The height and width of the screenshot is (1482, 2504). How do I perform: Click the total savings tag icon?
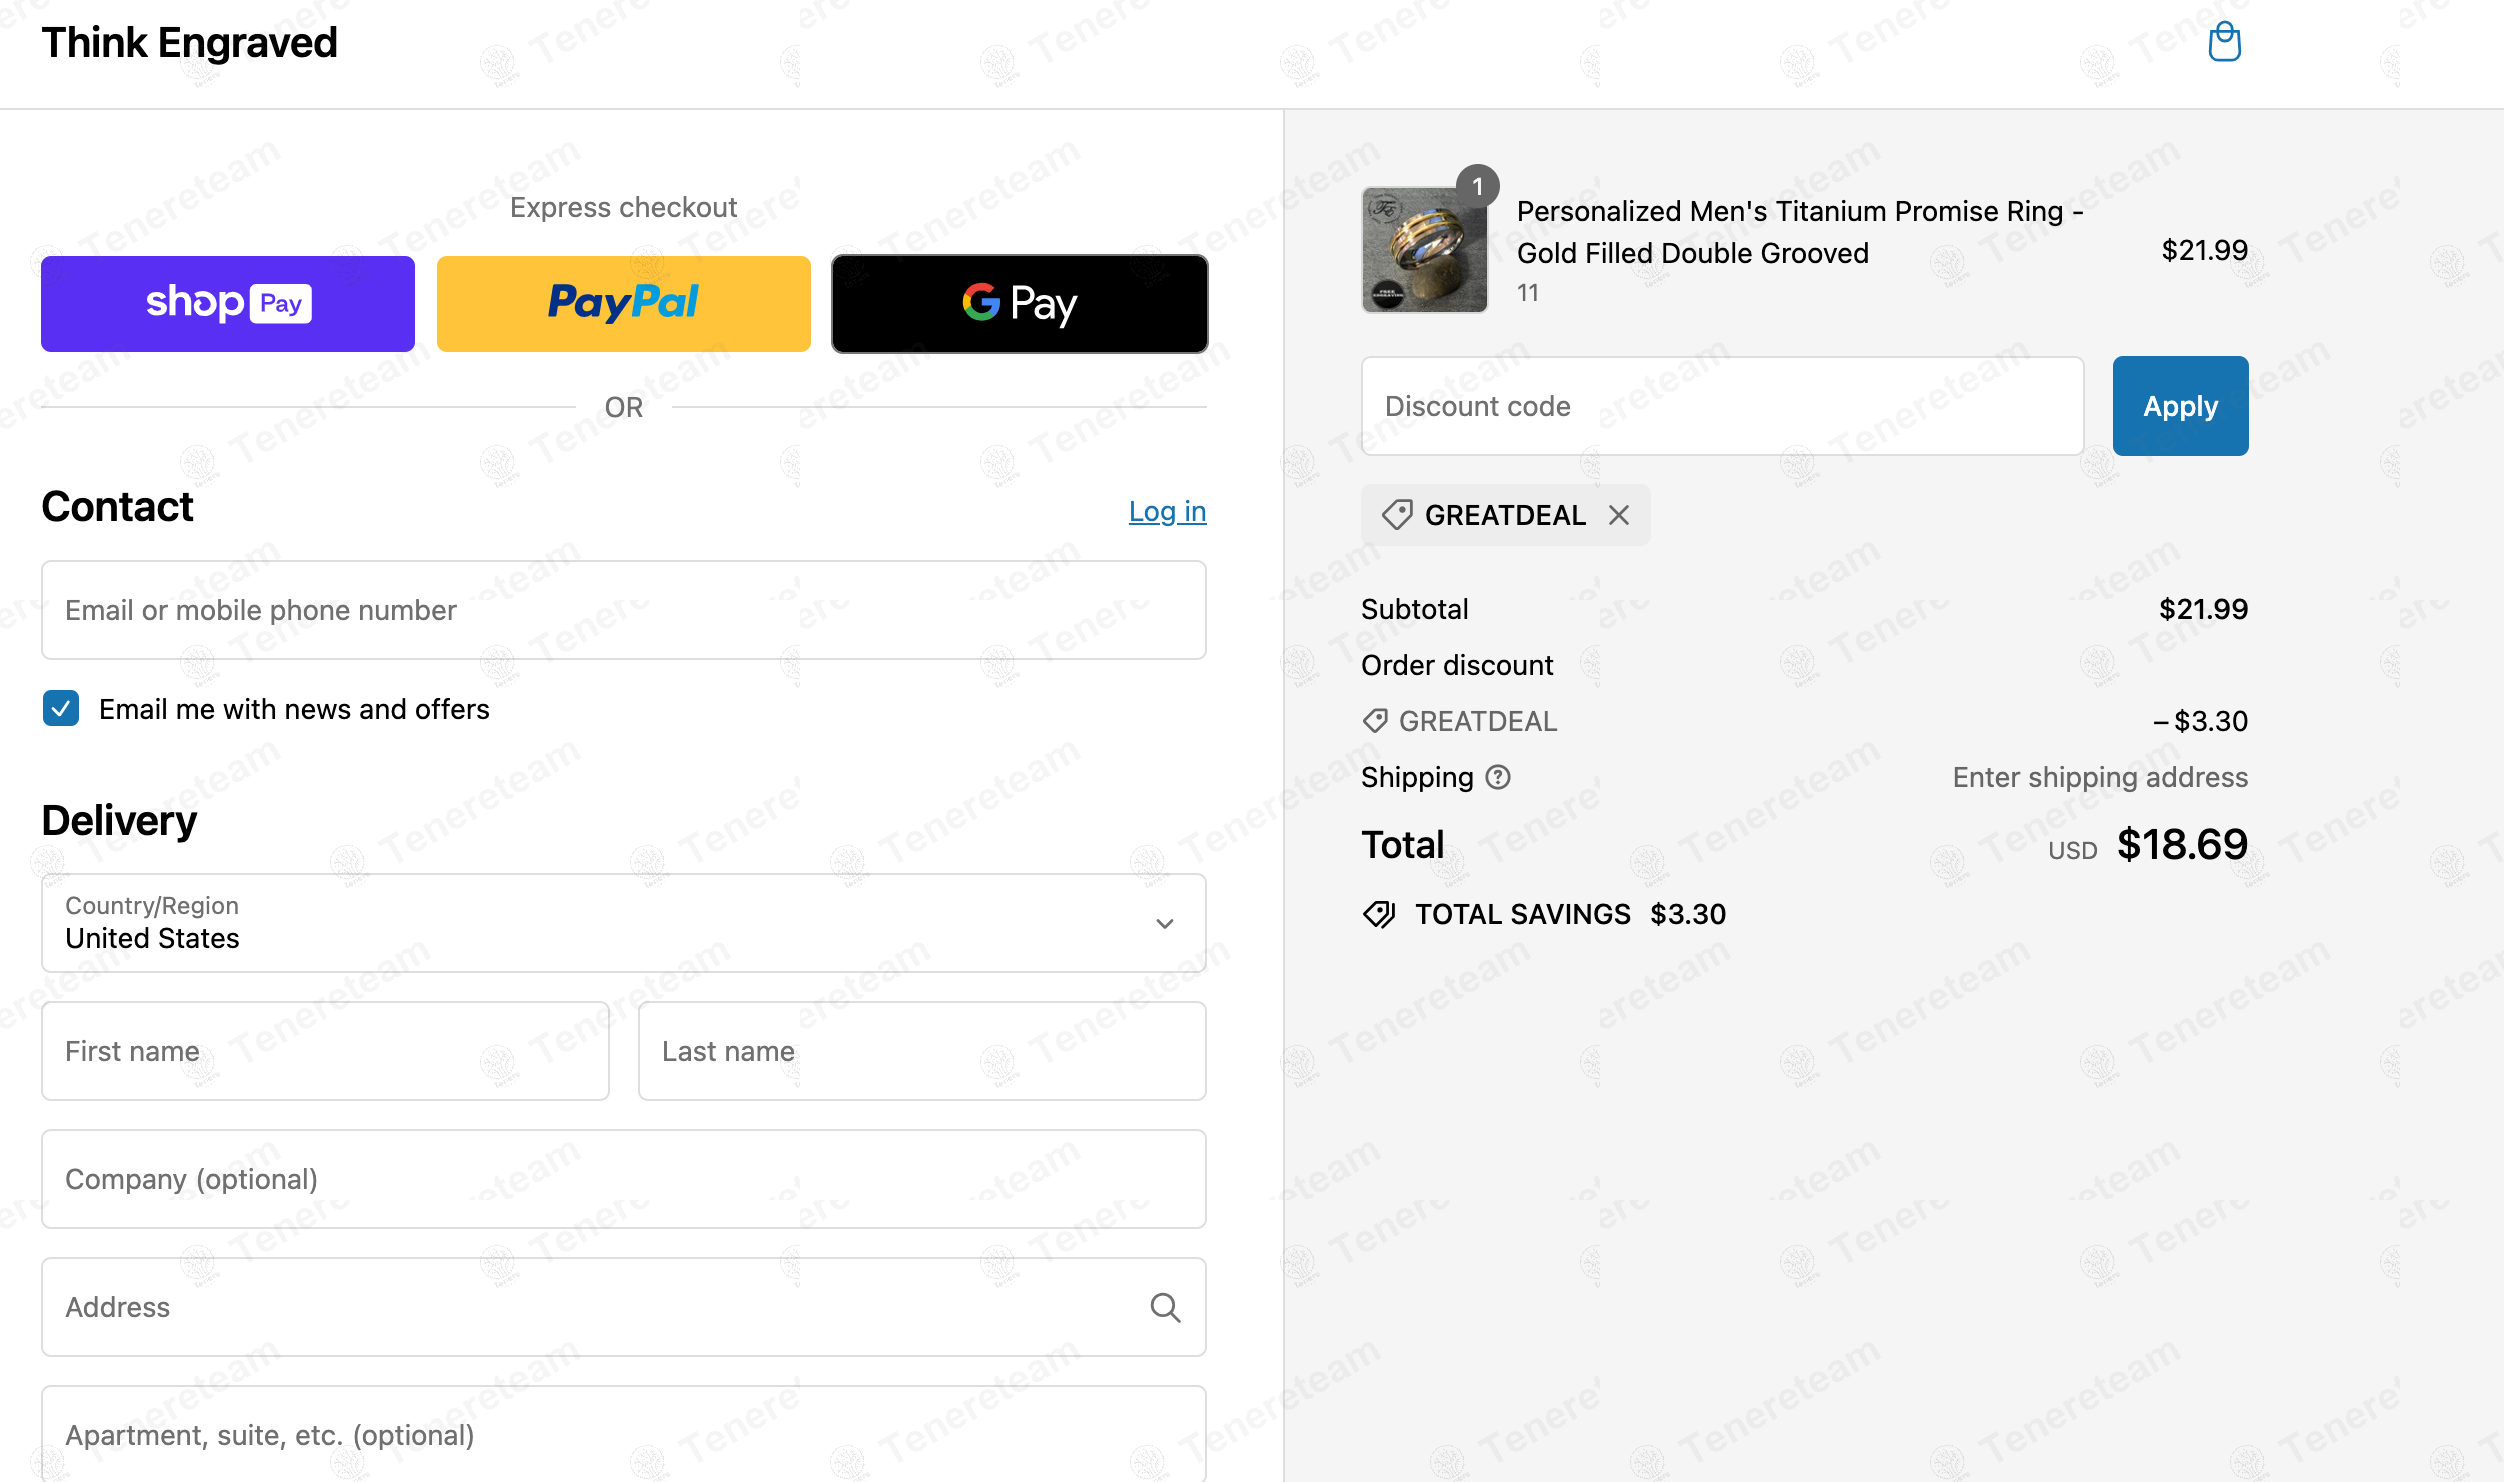[x=1380, y=914]
